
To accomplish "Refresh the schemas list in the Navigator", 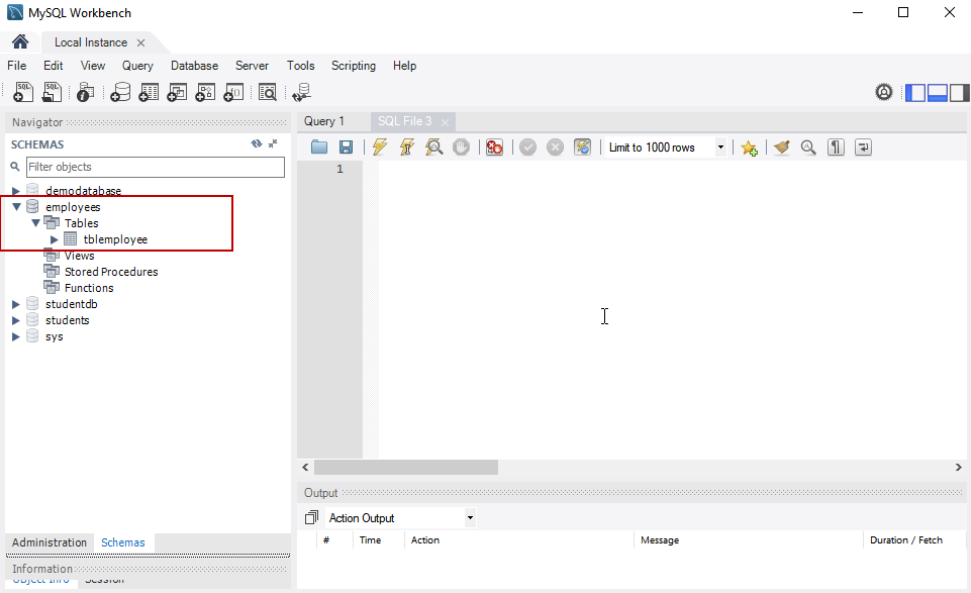I will [257, 144].
